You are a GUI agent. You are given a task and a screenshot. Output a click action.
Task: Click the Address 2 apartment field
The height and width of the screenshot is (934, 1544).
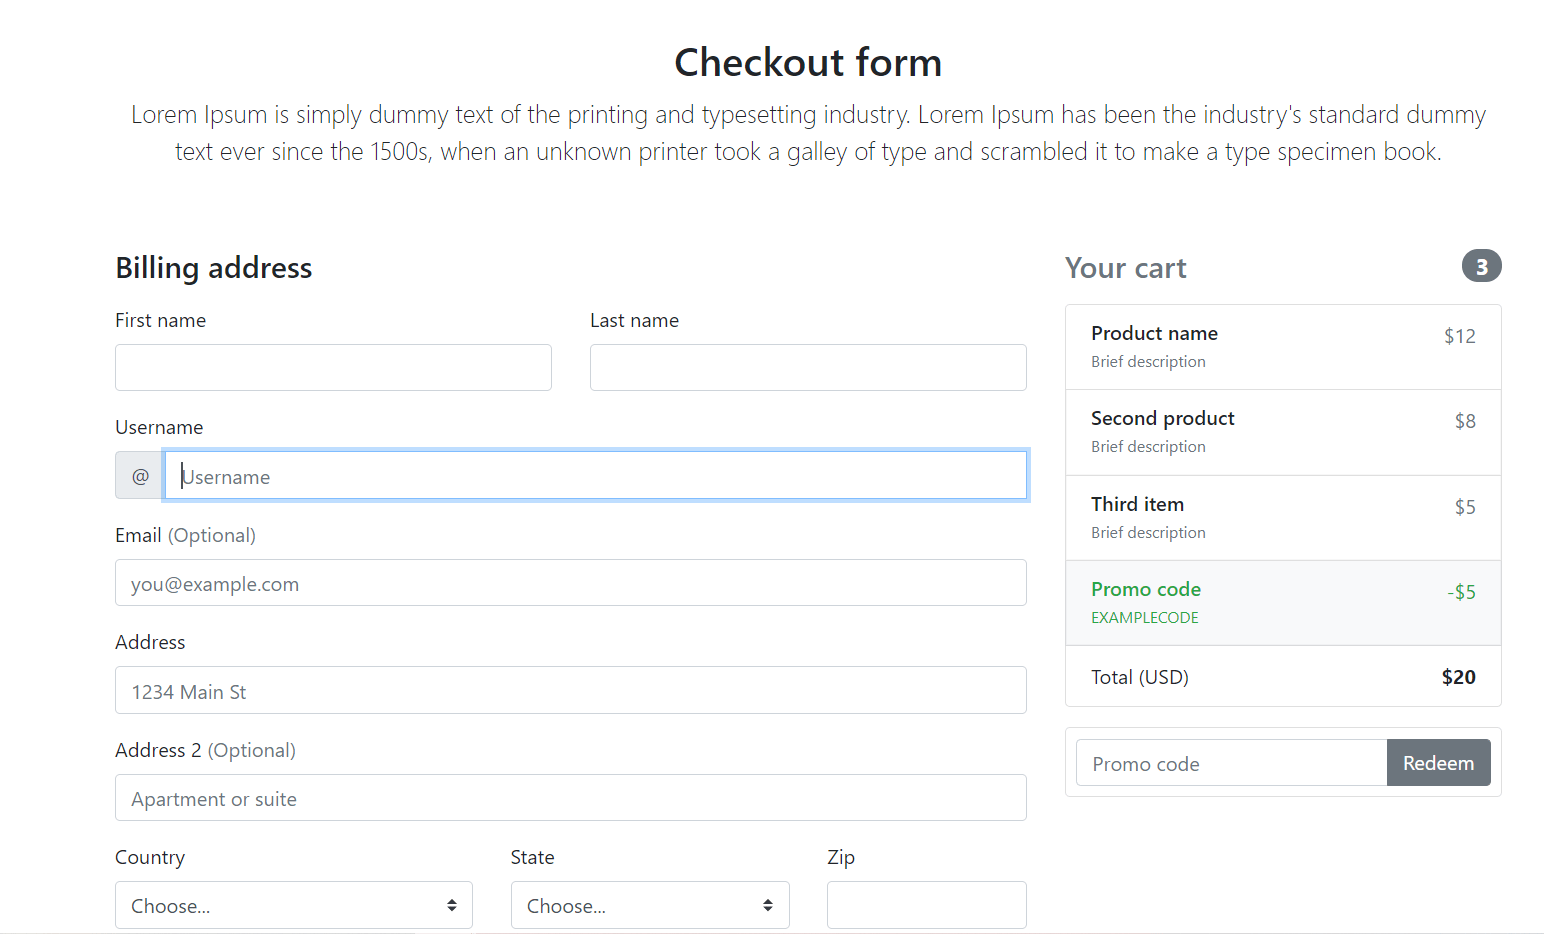pos(570,798)
